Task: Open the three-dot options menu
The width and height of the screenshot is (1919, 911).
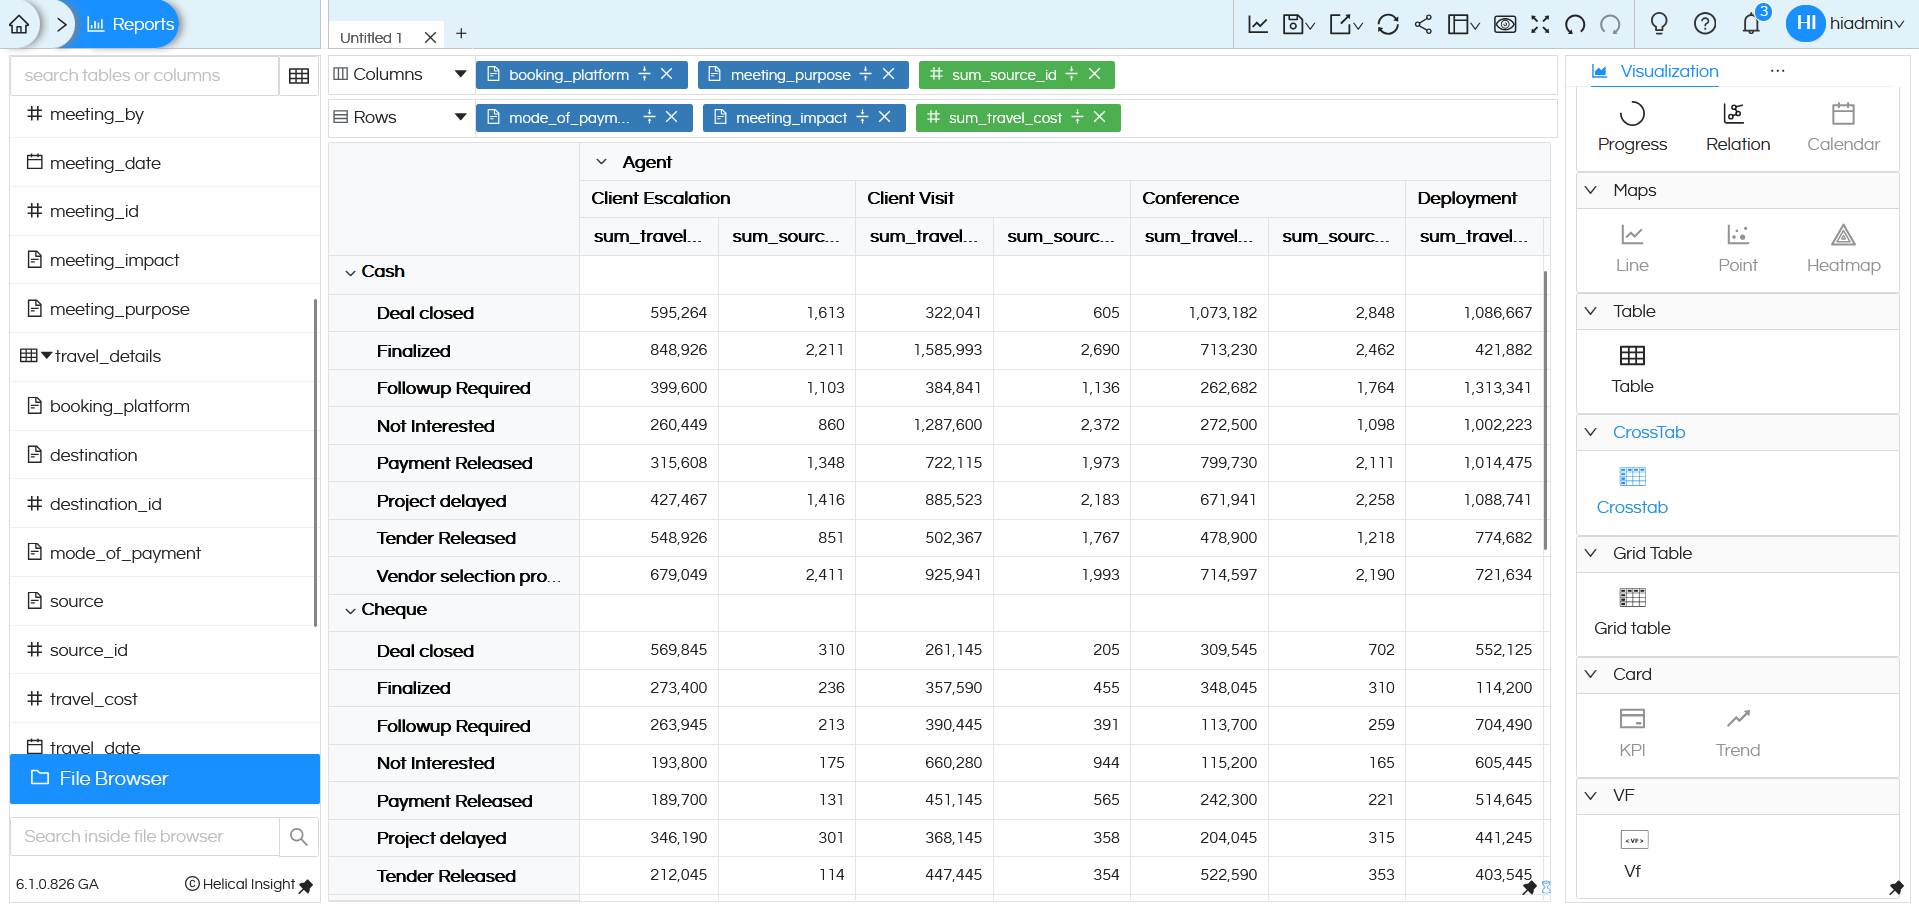Action: tap(1778, 70)
